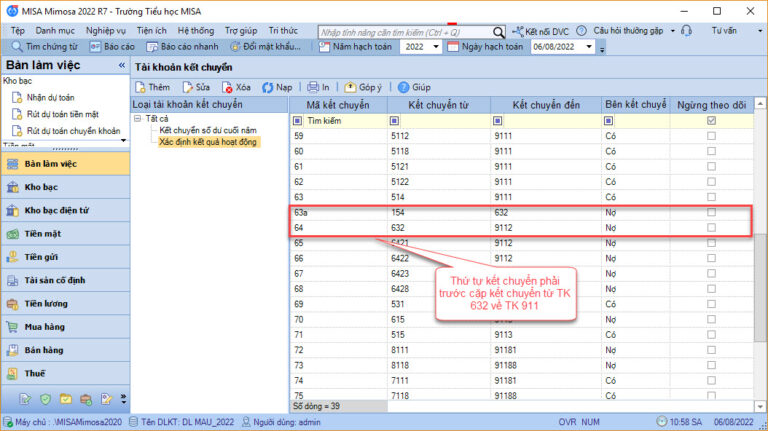Open the Hệ thống menu
This screenshot has height=431, width=768.
click(196, 31)
